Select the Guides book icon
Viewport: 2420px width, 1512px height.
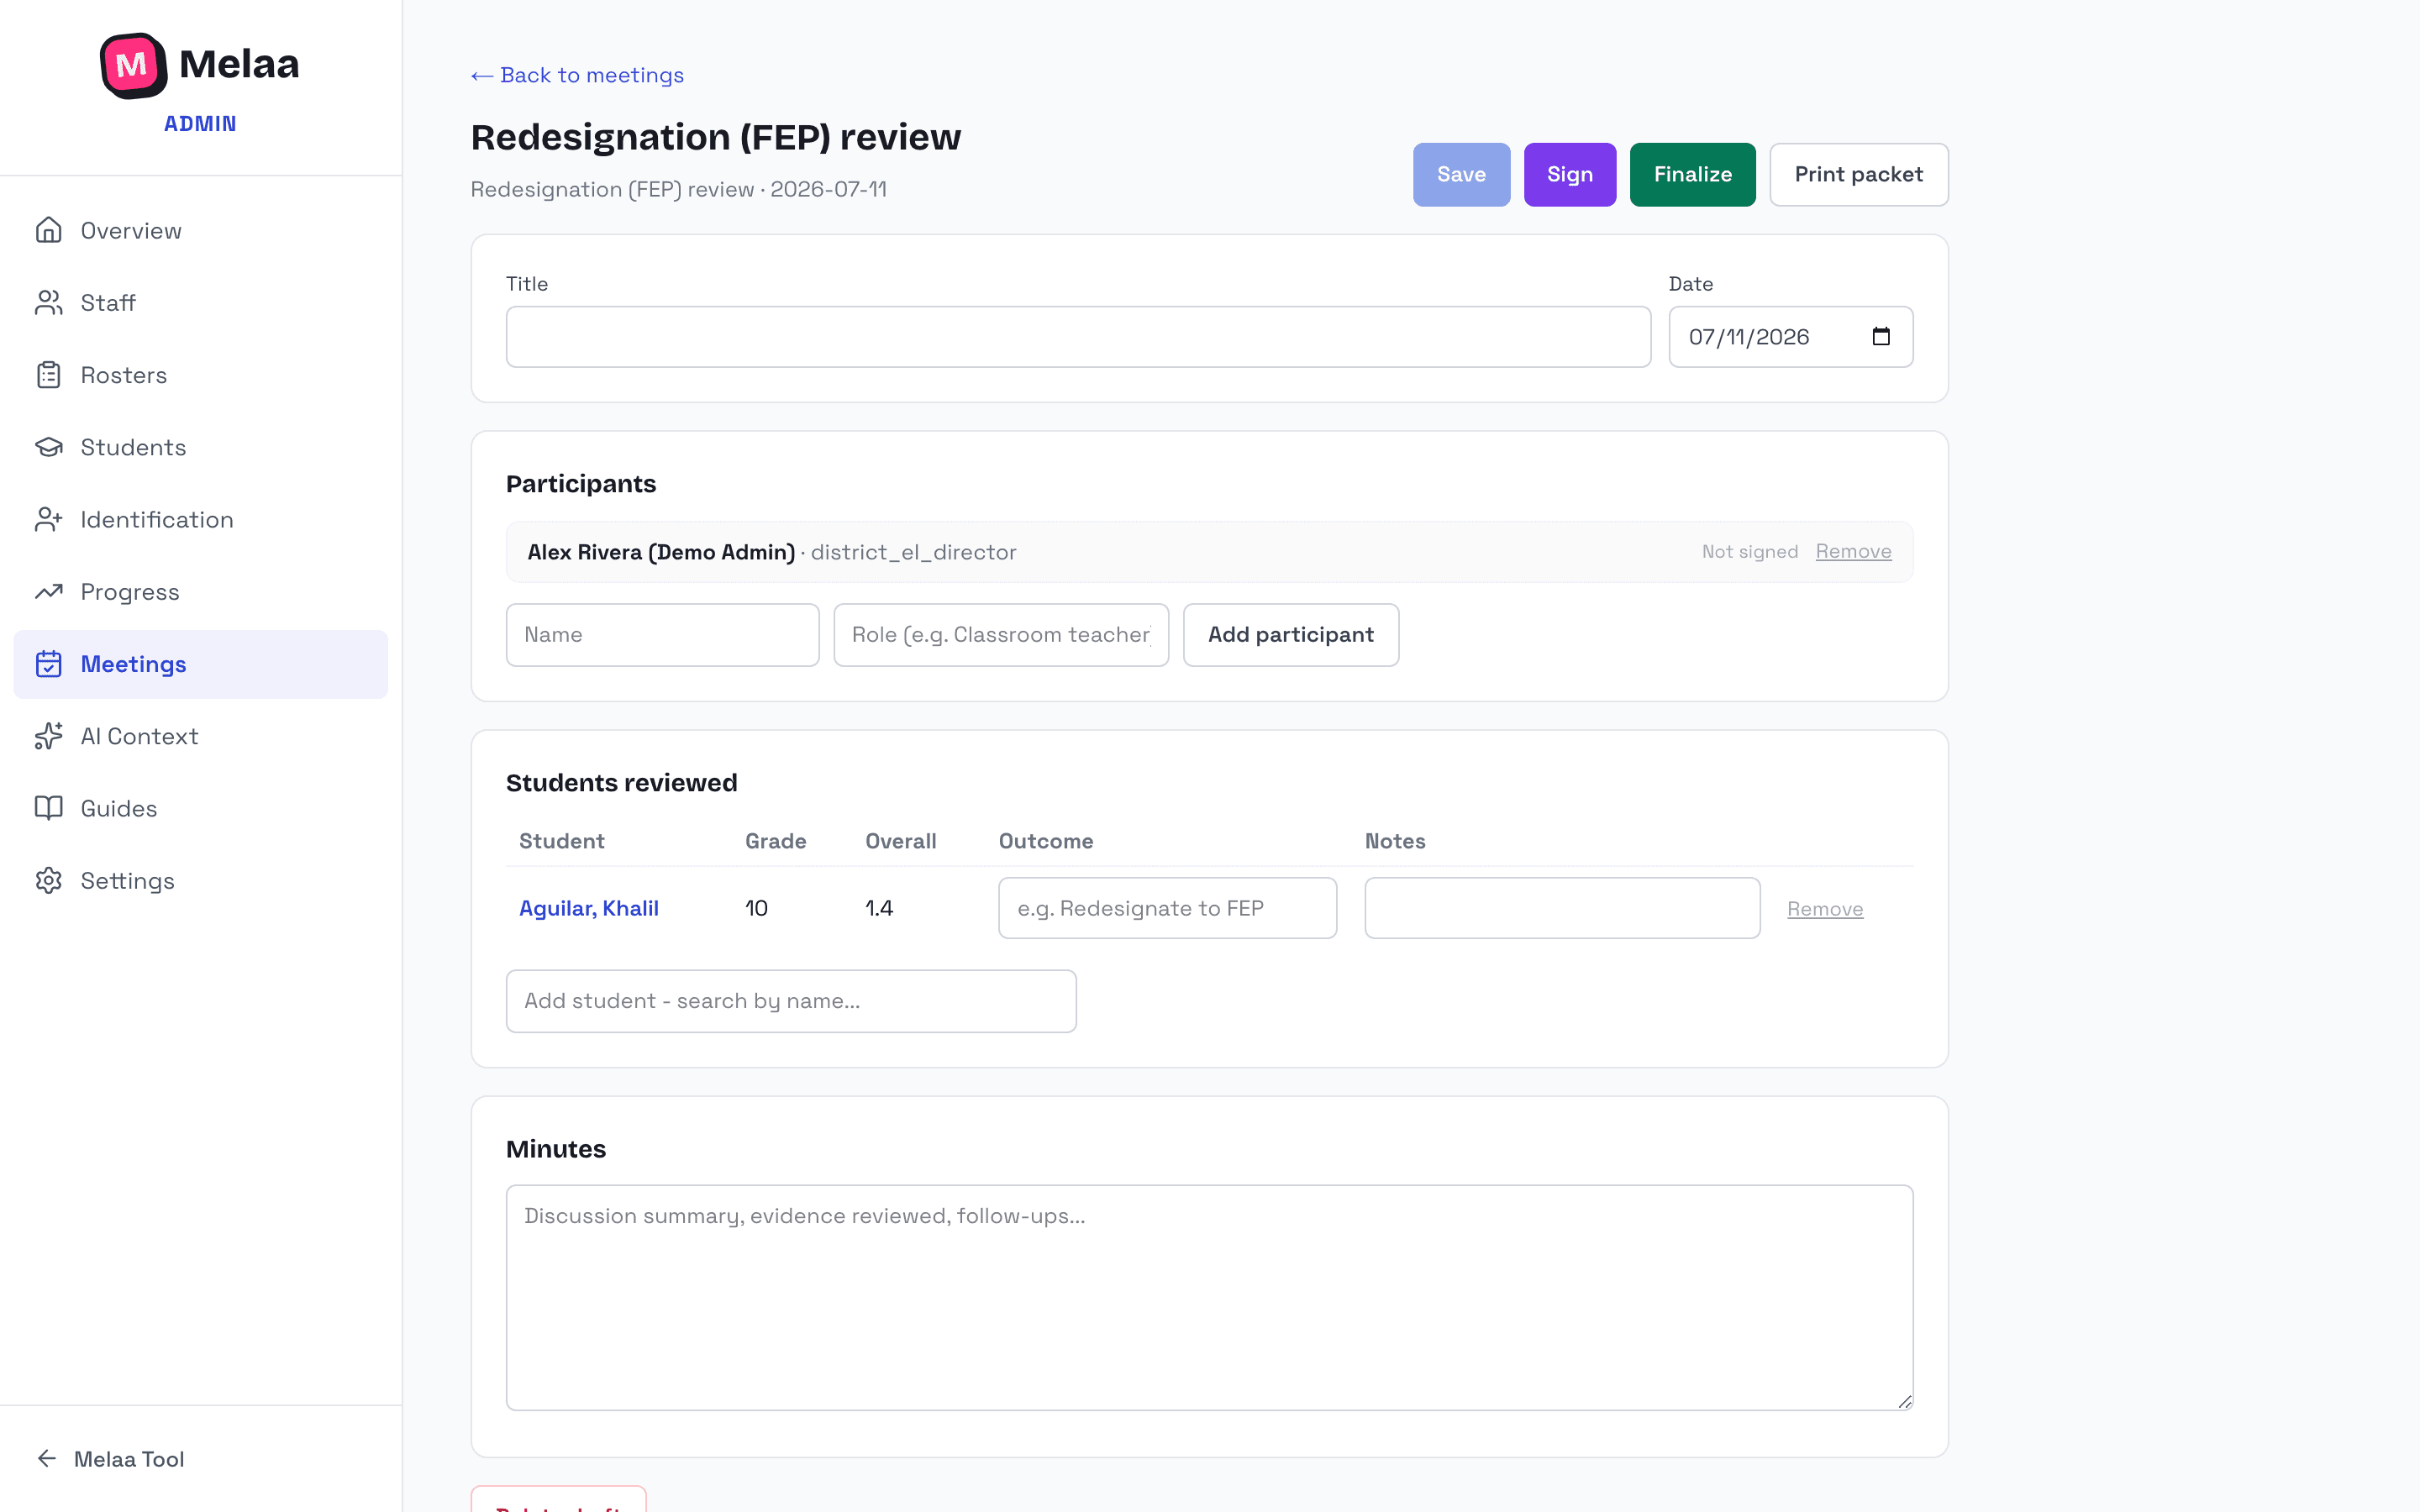point(48,808)
